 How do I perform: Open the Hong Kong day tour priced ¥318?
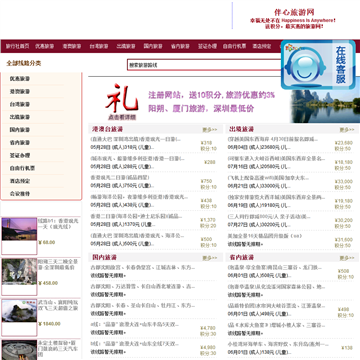136,139
